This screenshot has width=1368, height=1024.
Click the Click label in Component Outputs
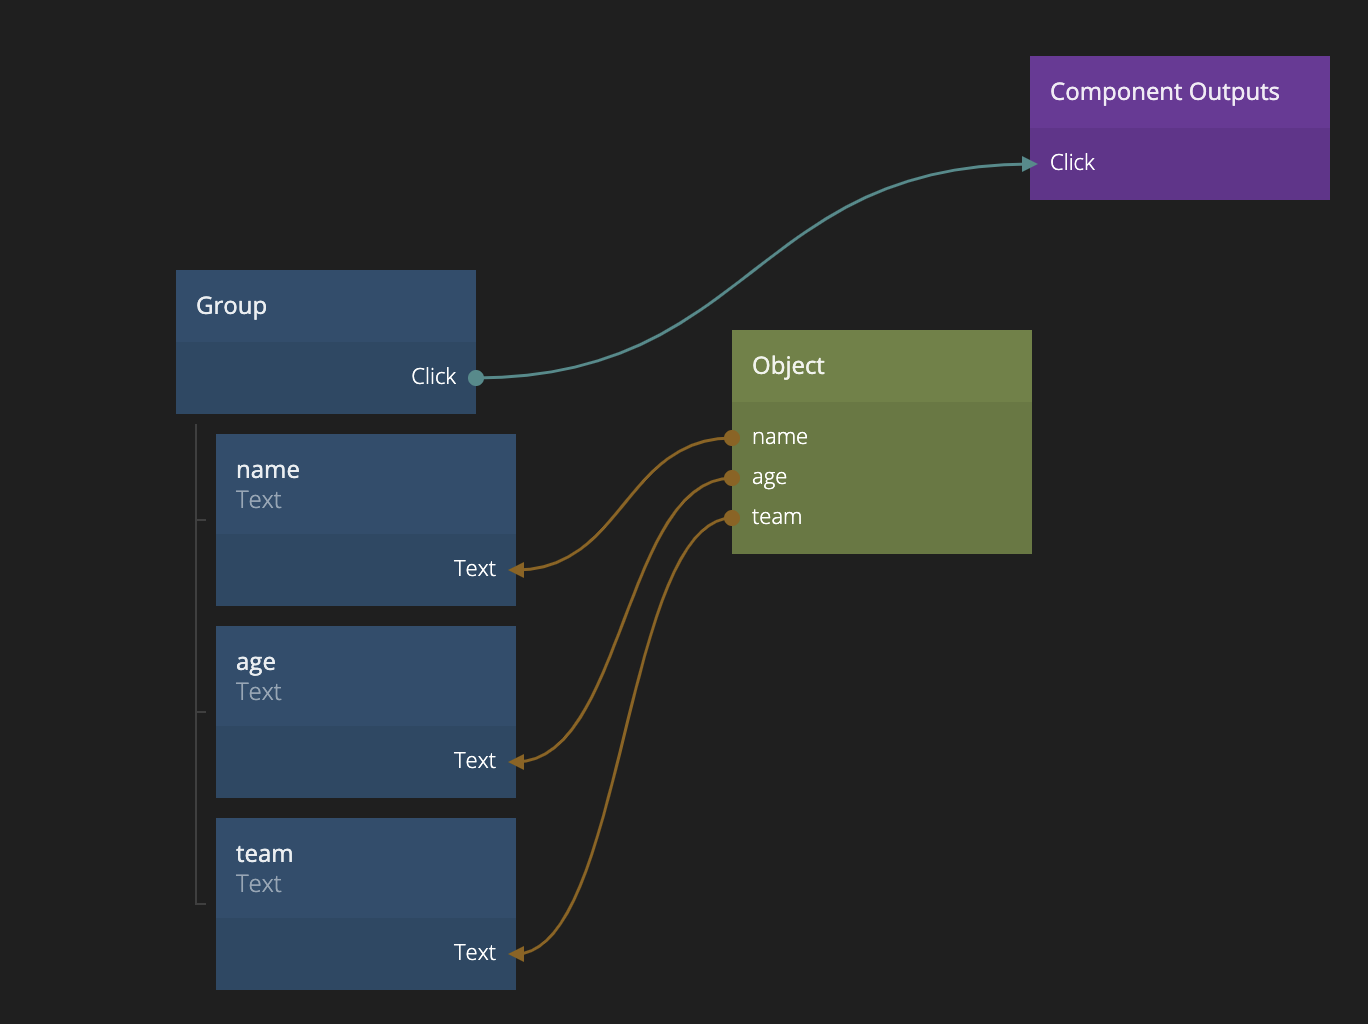pyautogui.click(x=1072, y=163)
